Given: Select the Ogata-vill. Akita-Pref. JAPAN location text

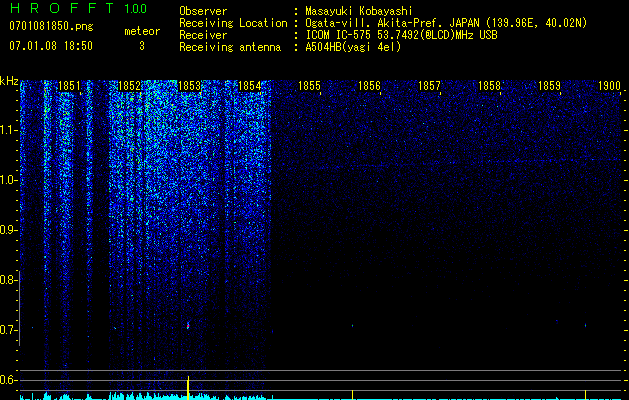Looking at the screenshot, I should pos(446,23).
